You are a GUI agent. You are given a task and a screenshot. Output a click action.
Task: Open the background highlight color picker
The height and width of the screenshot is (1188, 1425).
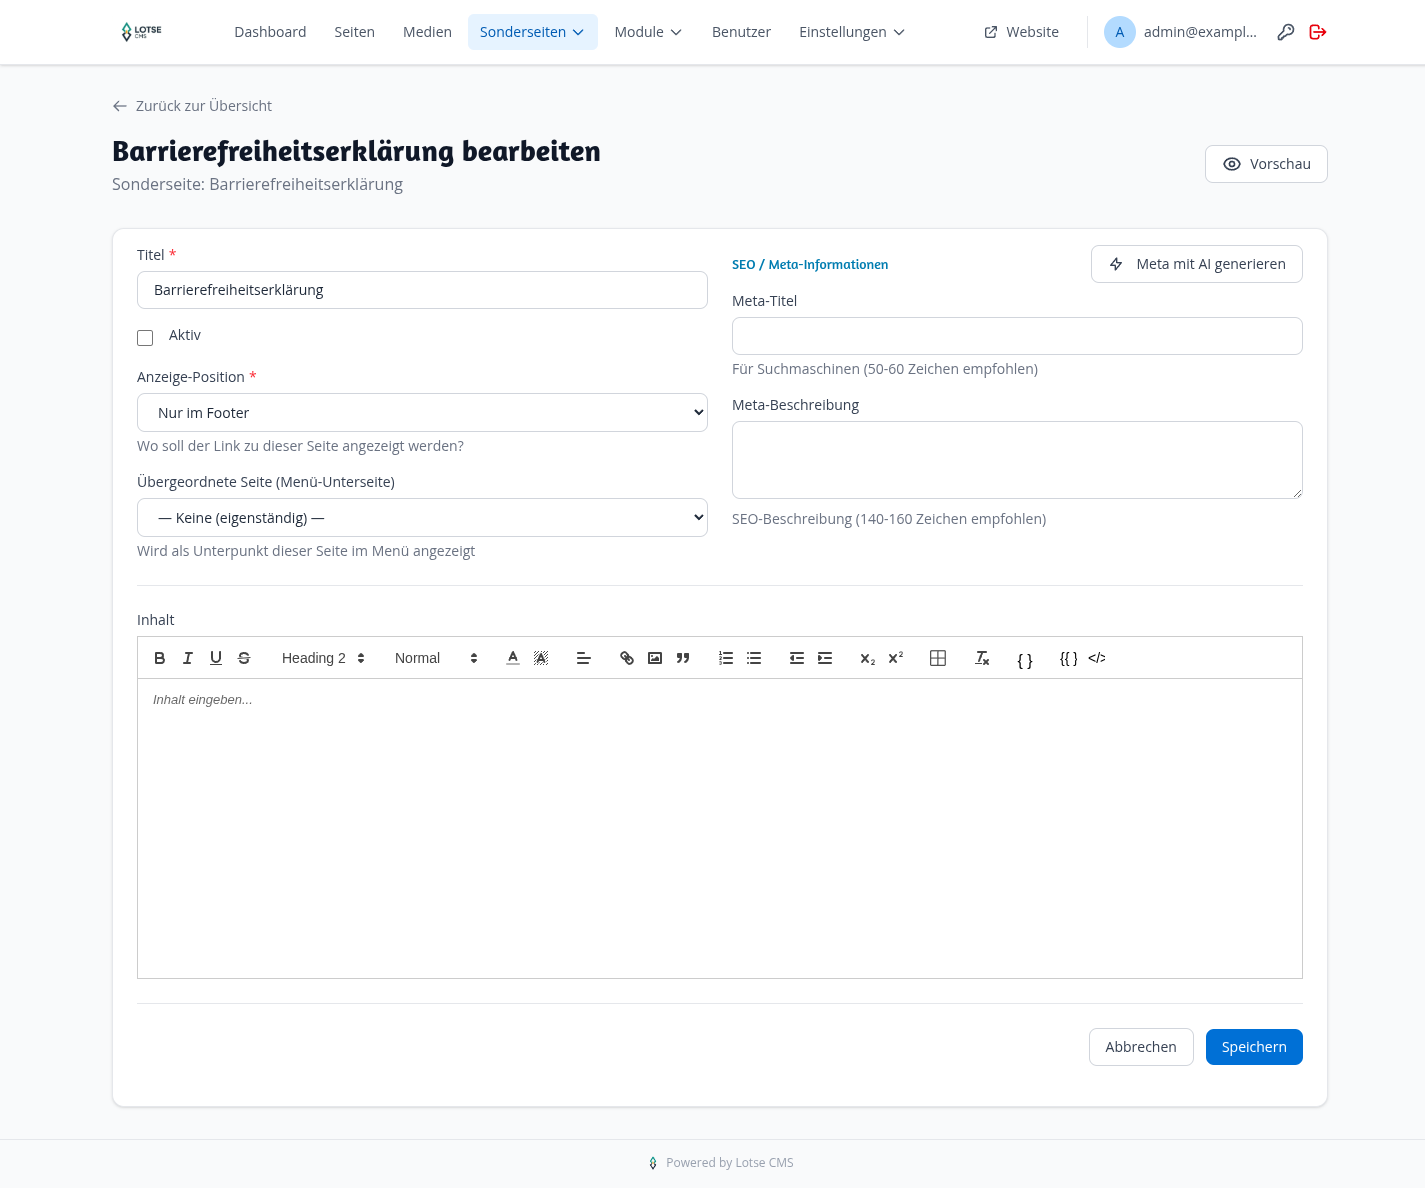[541, 658]
